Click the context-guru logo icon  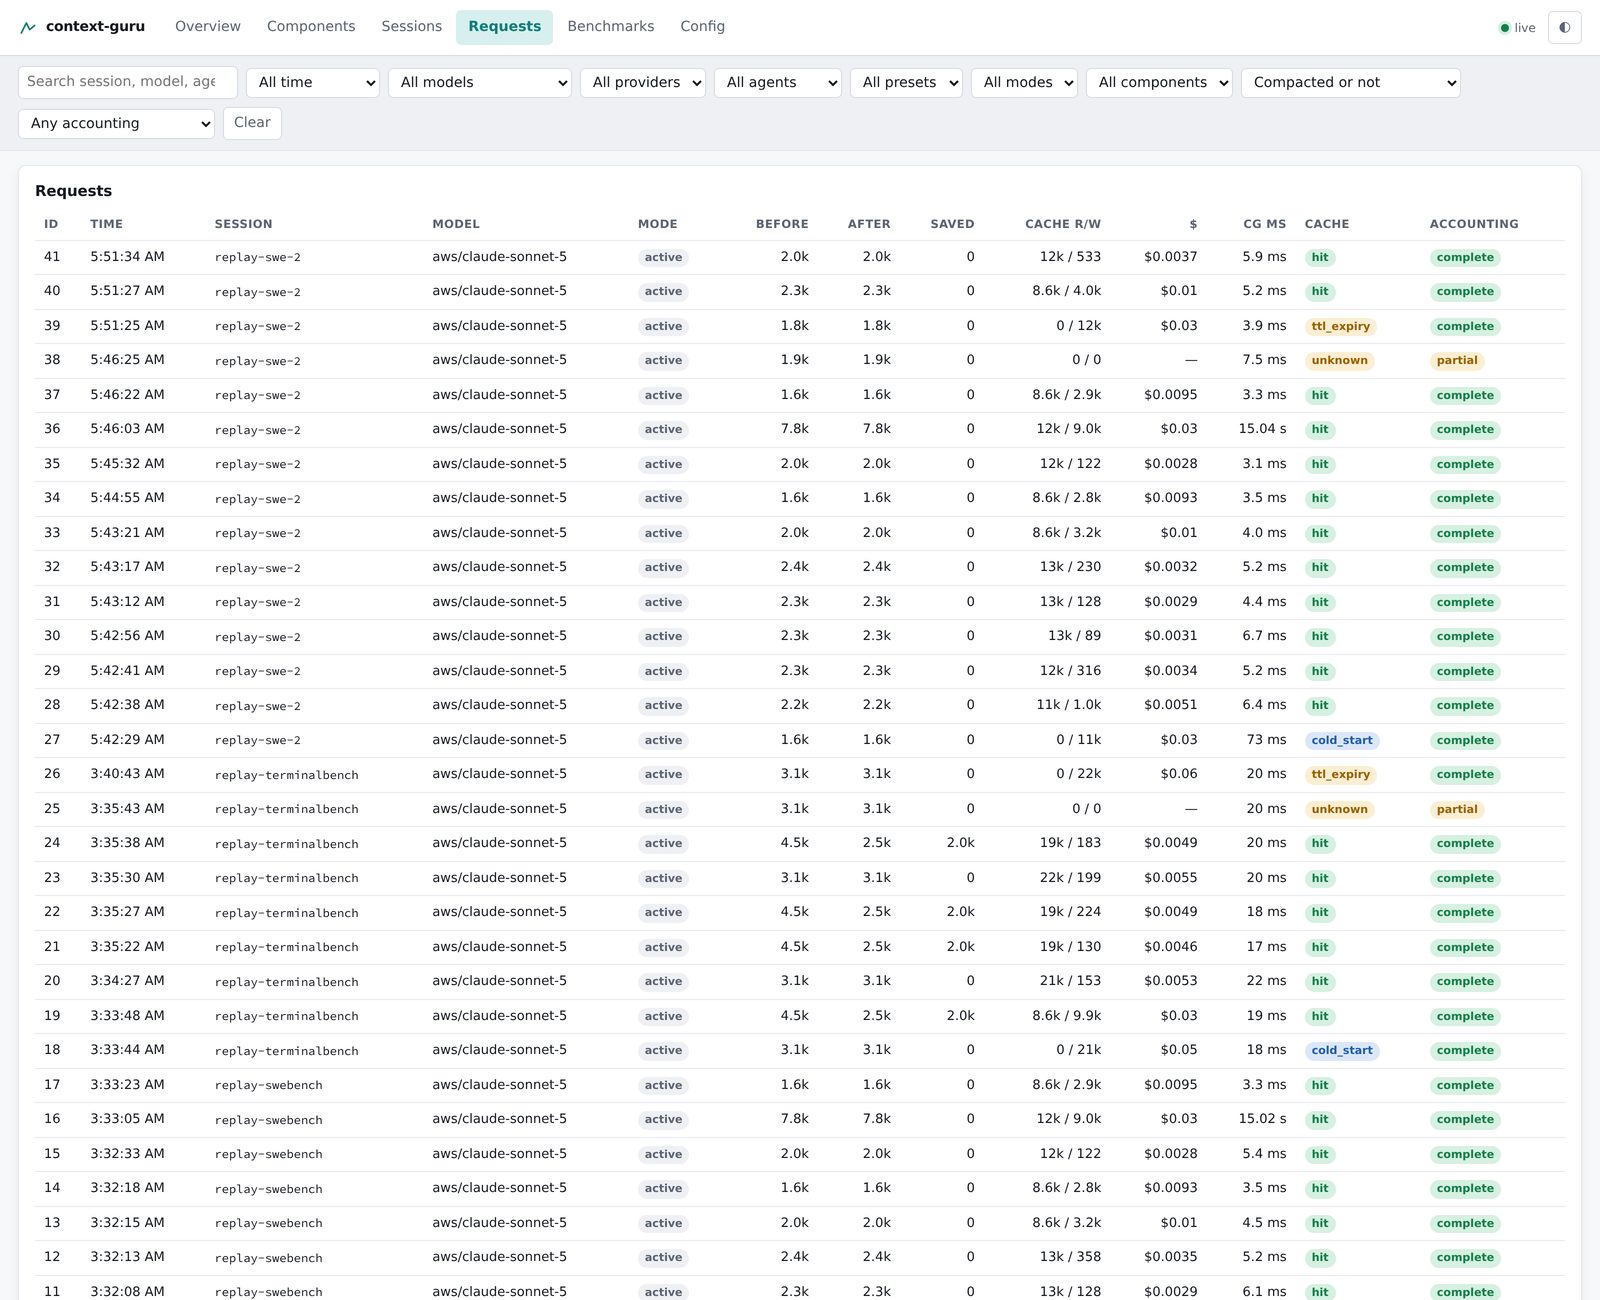pos(28,27)
